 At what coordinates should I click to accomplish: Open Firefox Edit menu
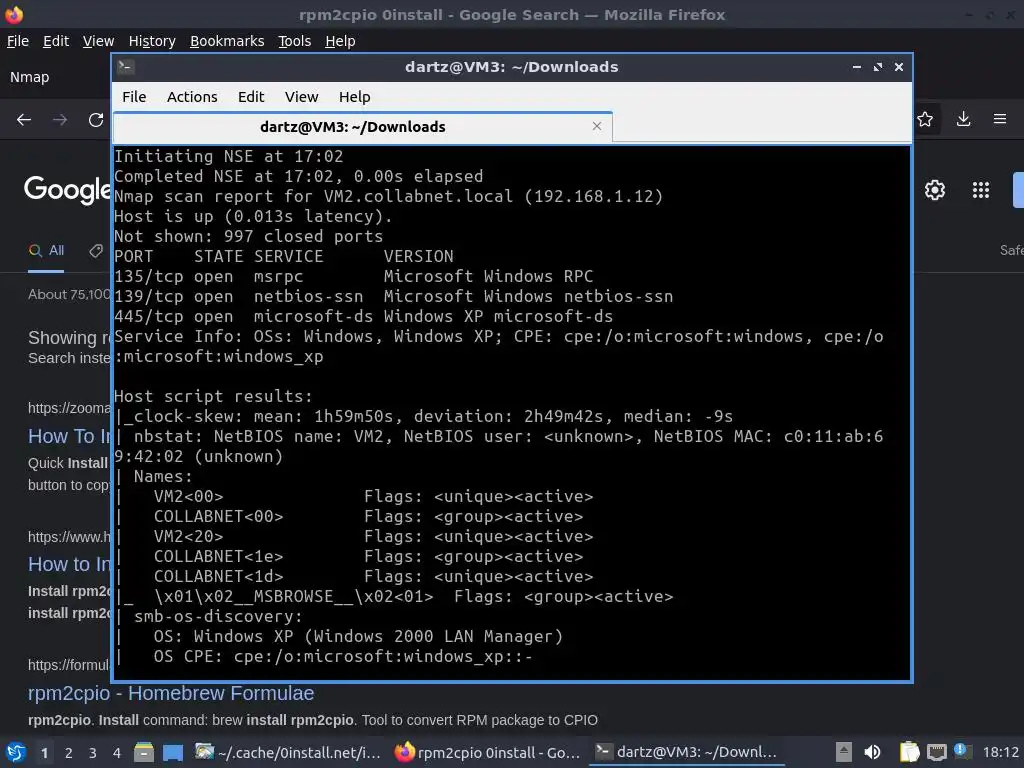coord(56,41)
